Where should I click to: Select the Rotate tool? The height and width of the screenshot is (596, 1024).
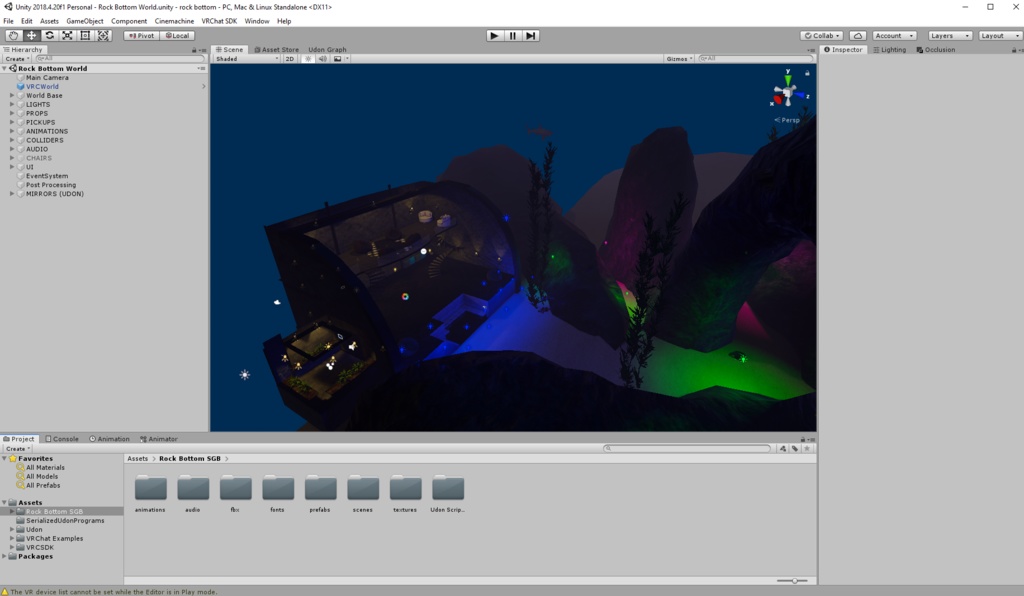49,35
